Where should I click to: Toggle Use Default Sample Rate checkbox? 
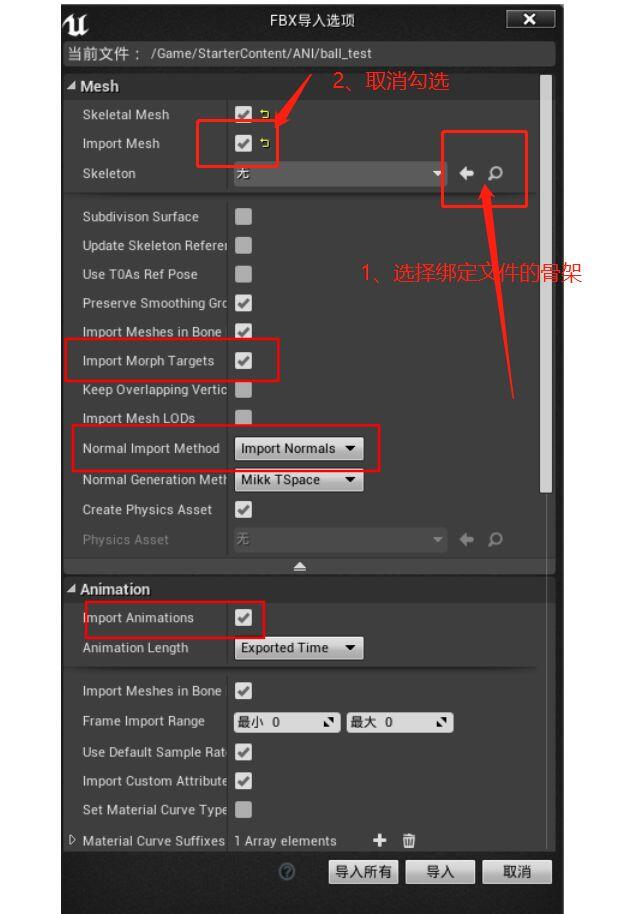click(243, 751)
